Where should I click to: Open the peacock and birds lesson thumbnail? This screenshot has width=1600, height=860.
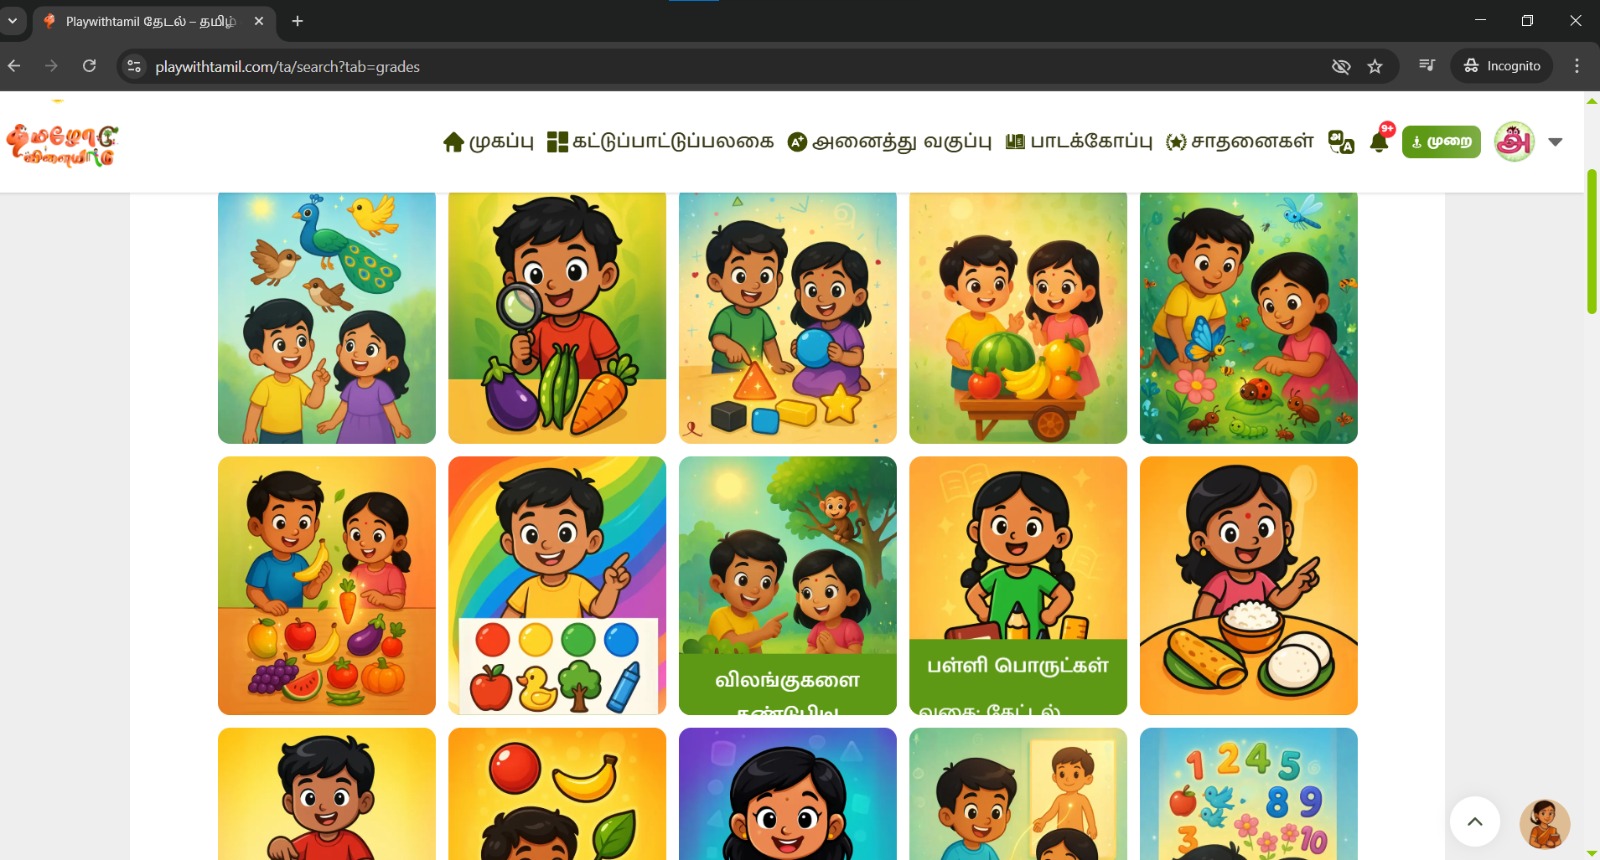327,318
